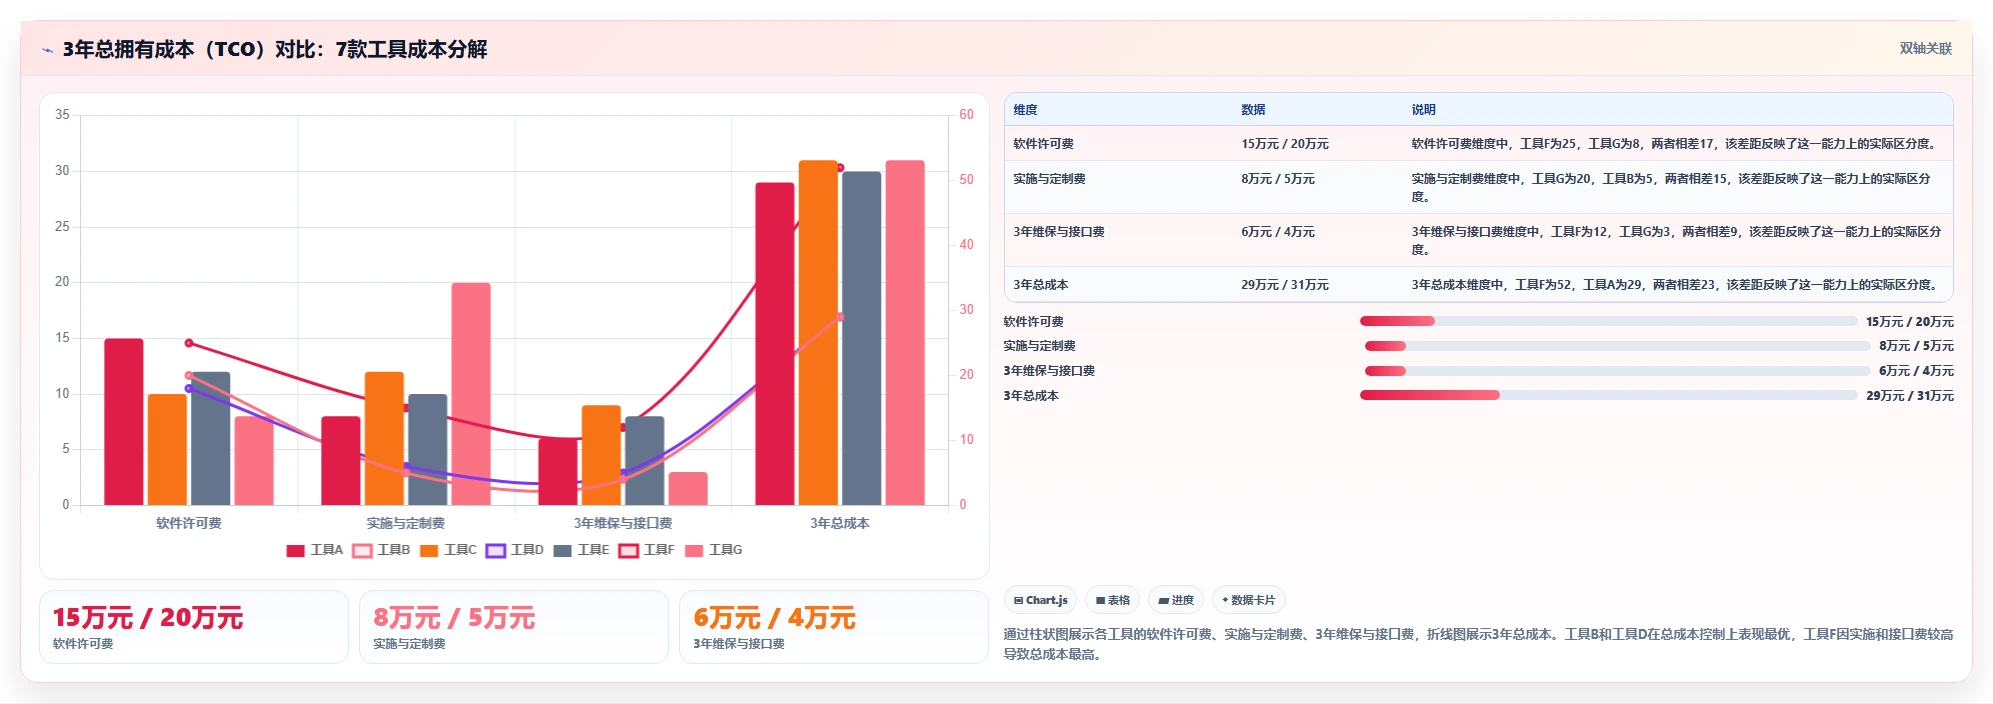Open the 15万元 / 20万元 KPI card
Viewport: 1993px width, 704px height.
(194, 627)
